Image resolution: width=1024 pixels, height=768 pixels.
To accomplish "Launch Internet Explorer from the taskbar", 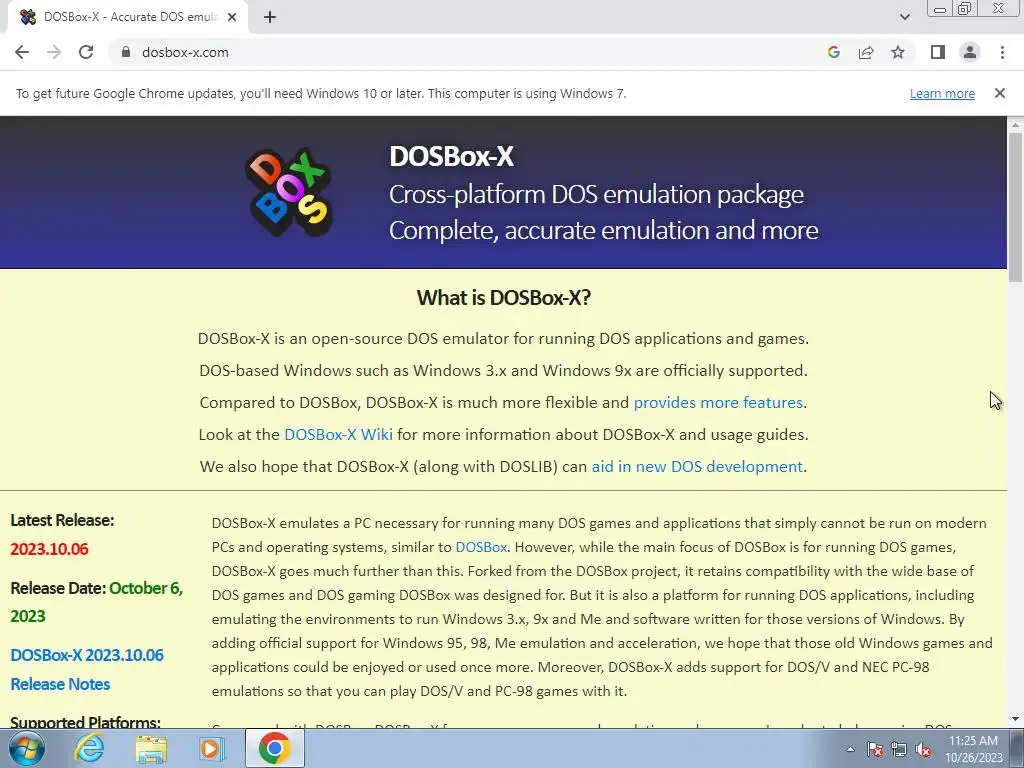I will coord(88,748).
